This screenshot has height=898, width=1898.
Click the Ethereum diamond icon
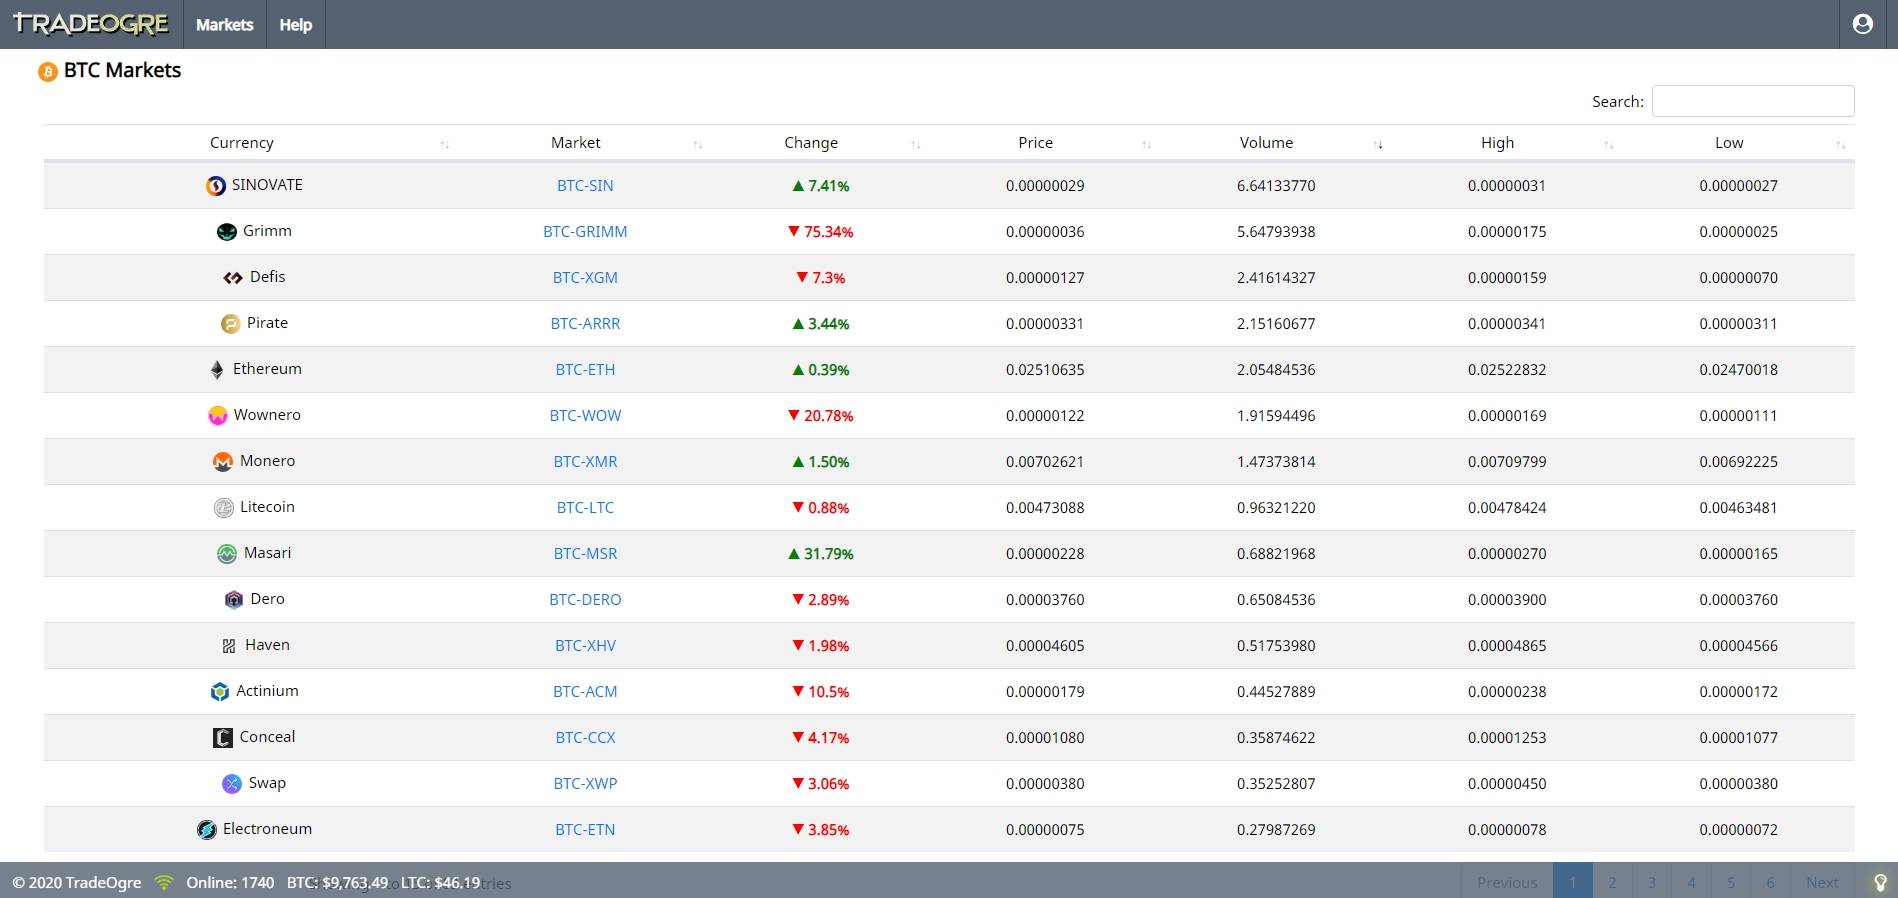pos(217,370)
